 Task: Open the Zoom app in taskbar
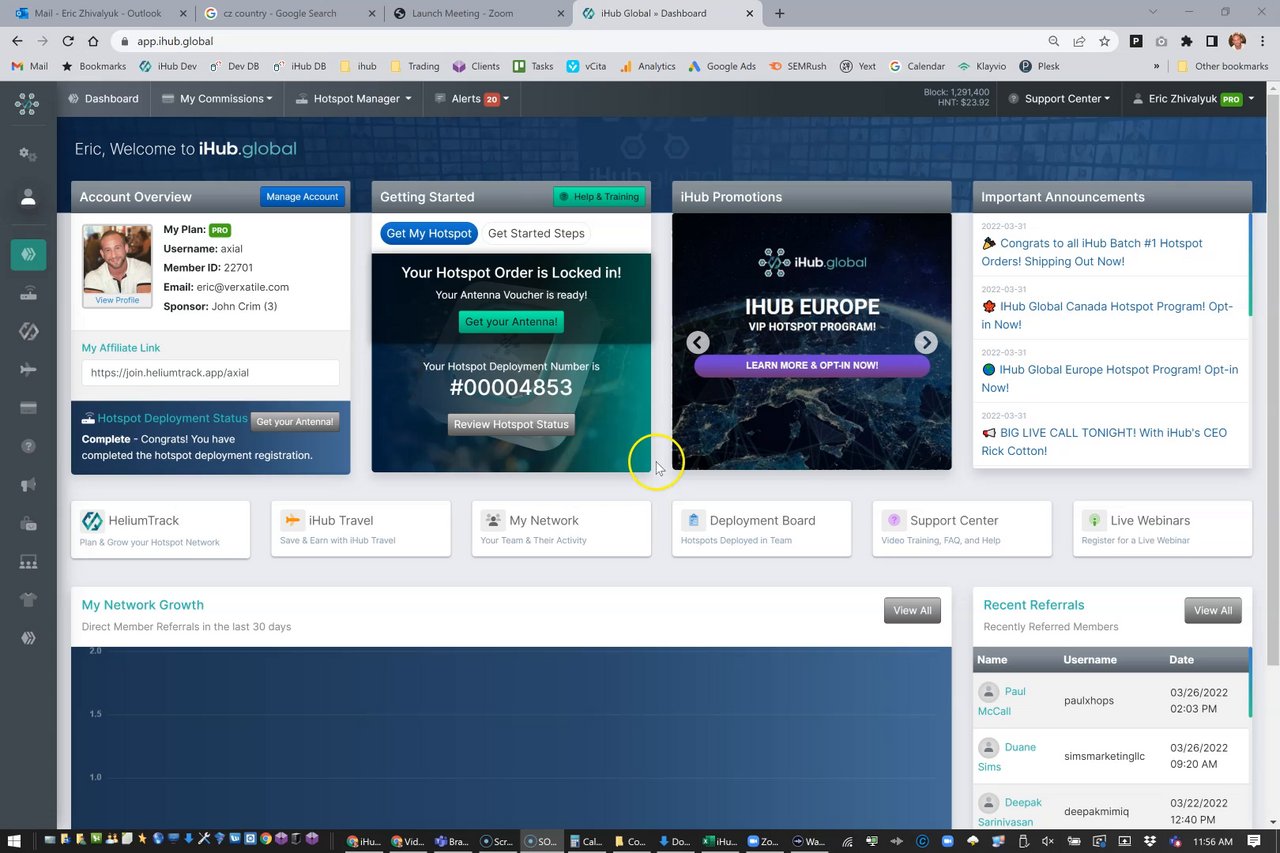[763, 841]
